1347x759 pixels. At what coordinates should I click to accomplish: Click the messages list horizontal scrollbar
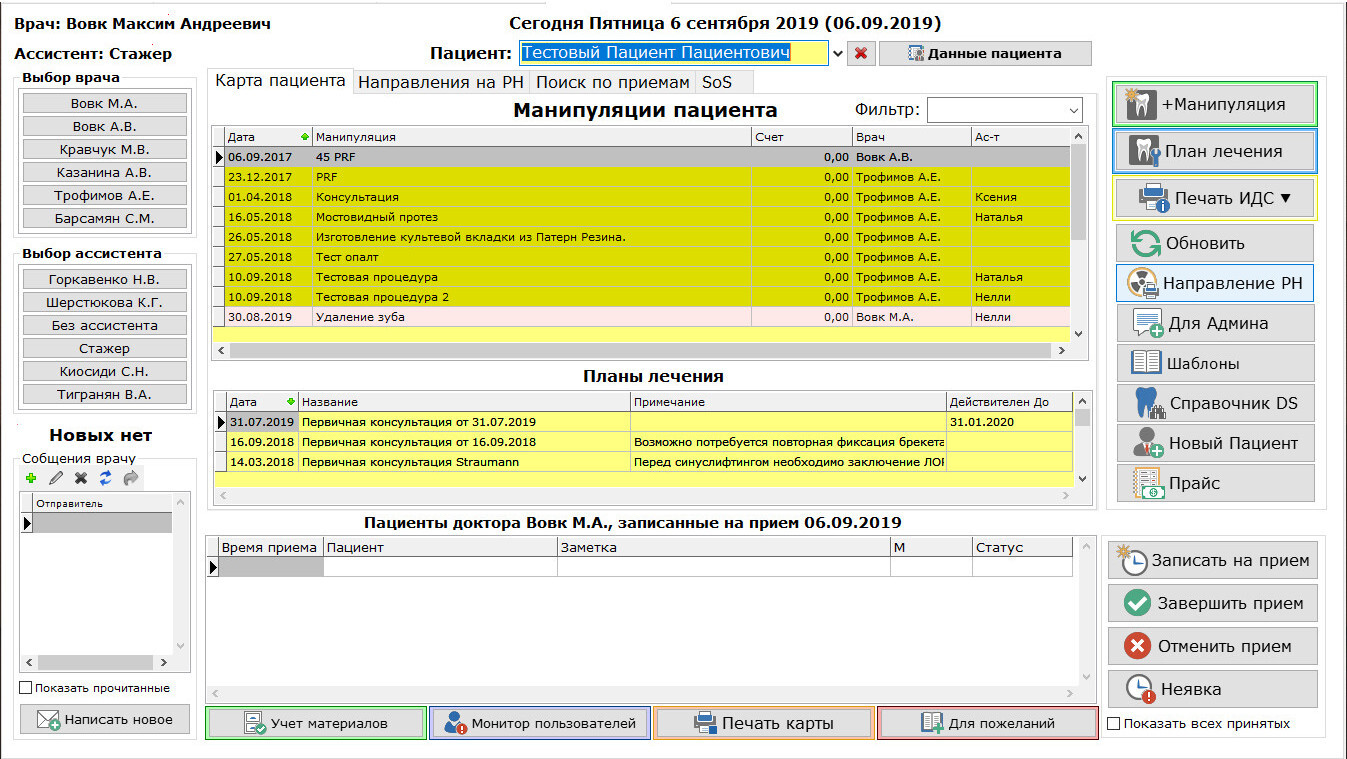point(97,662)
